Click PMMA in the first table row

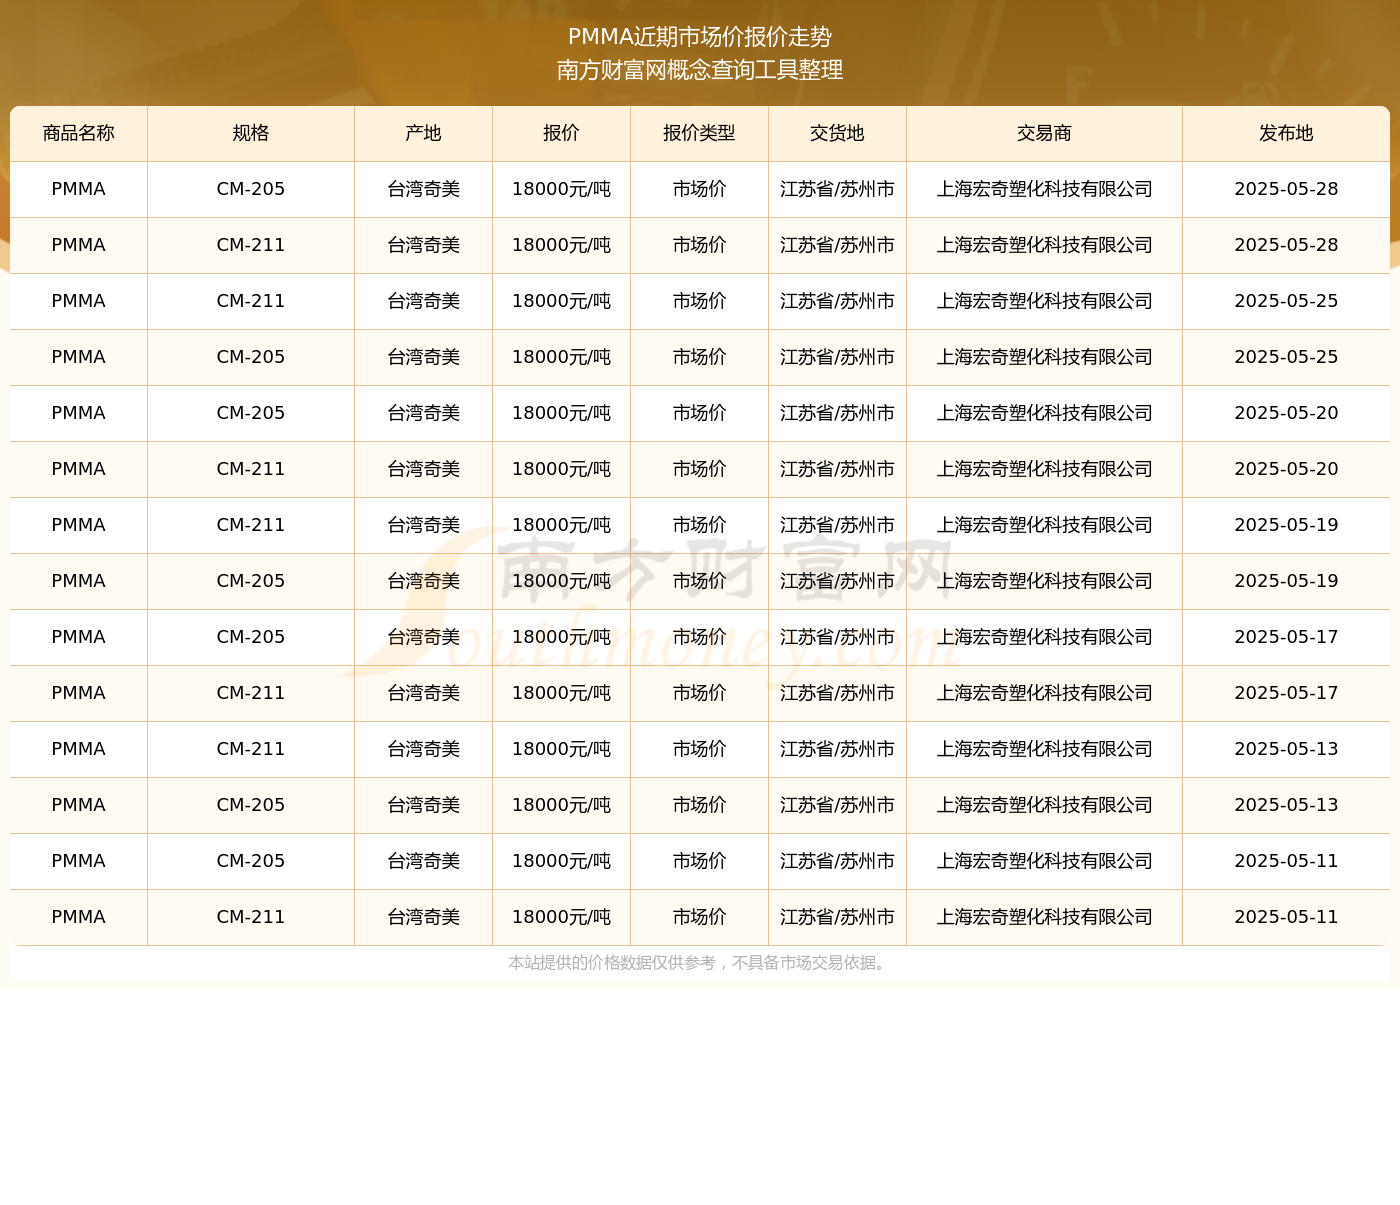click(x=79, y=189)
